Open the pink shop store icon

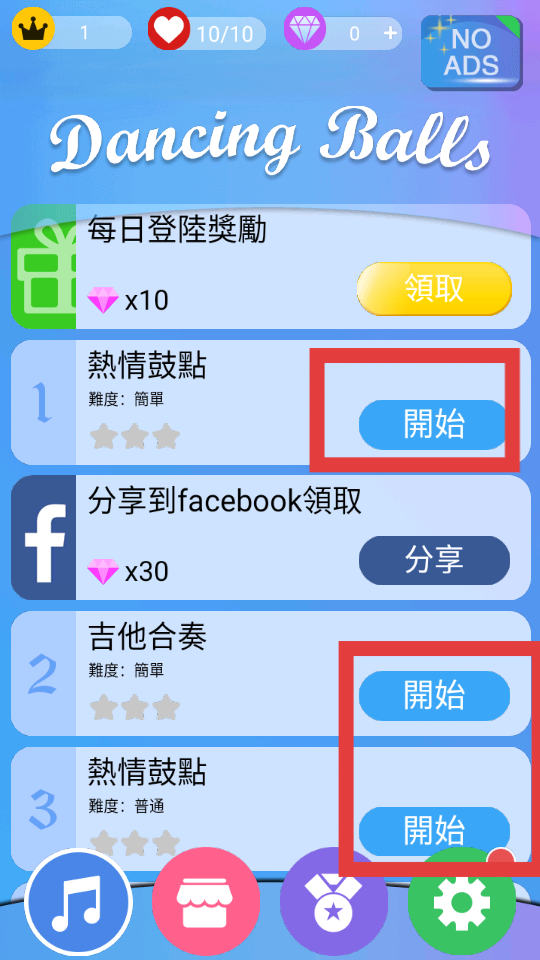click(206, 901)
